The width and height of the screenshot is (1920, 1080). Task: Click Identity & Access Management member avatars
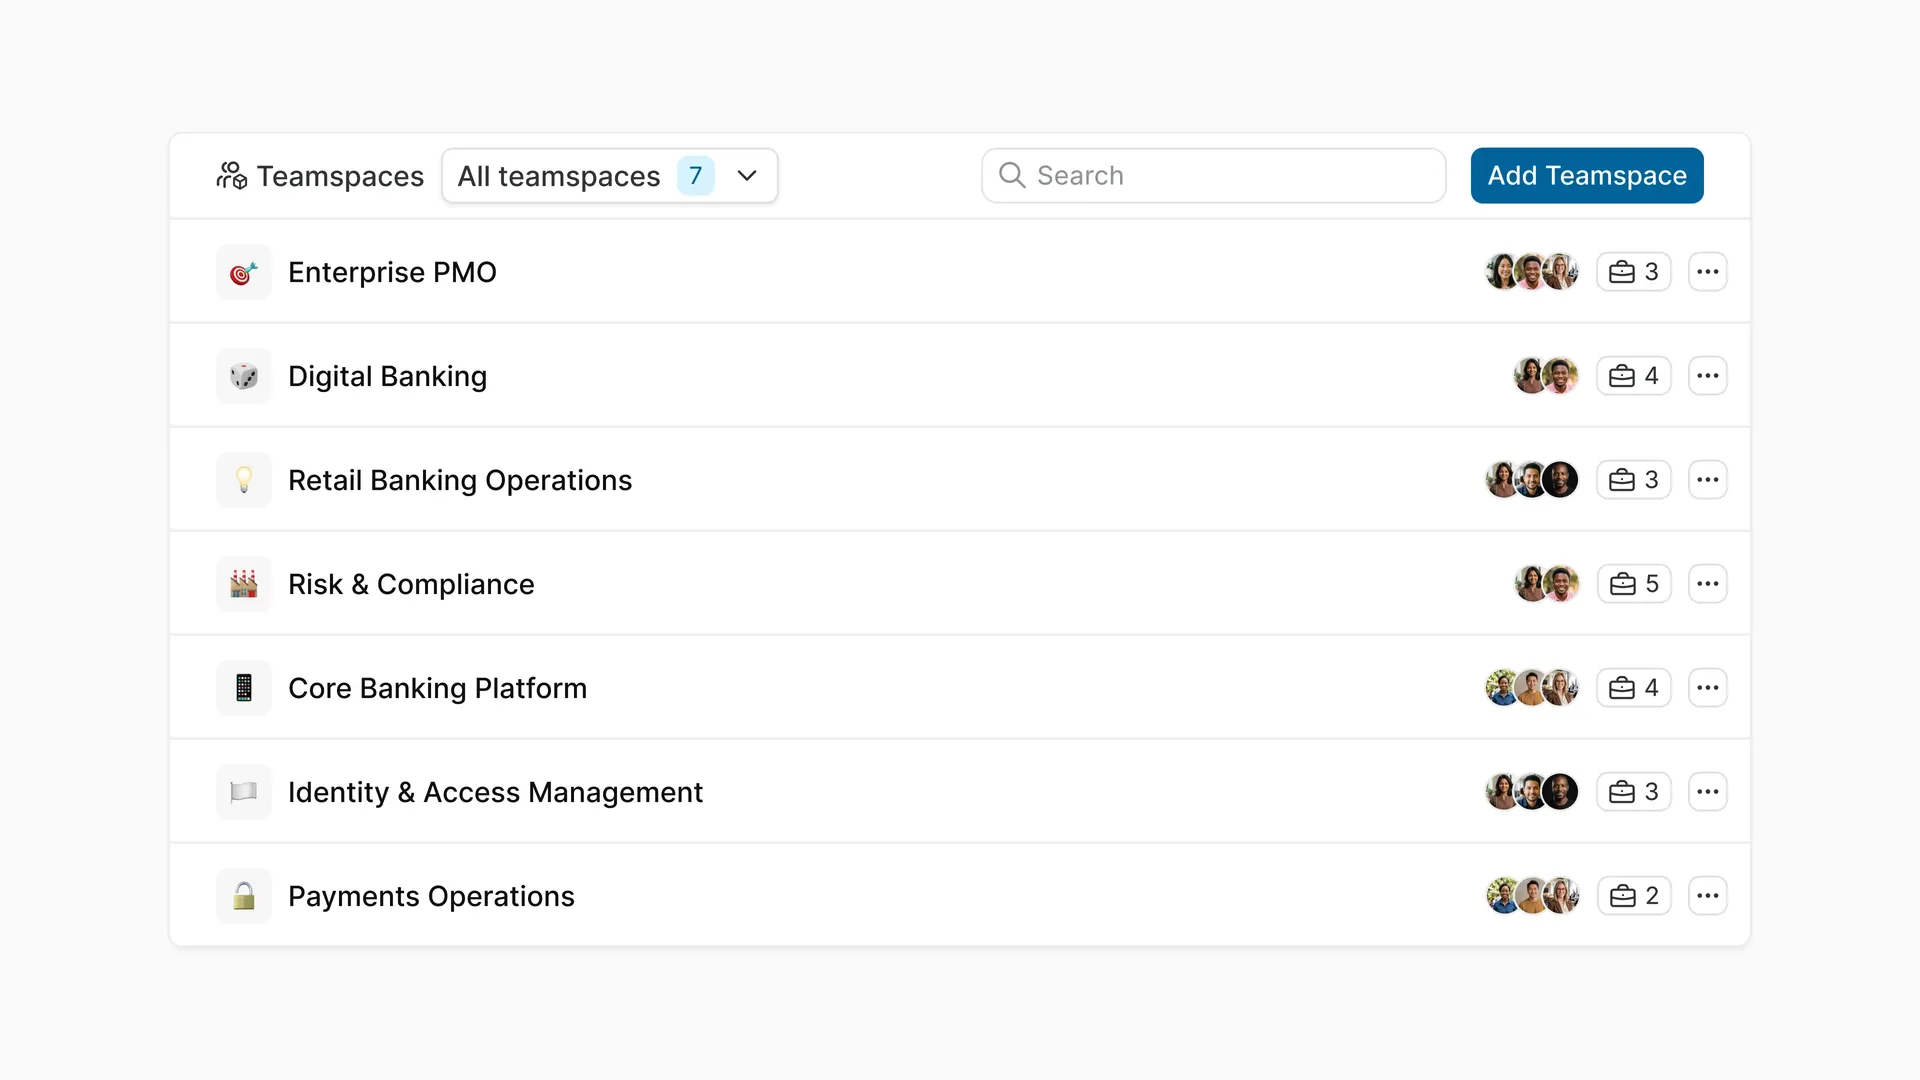tap(1532, 792)
